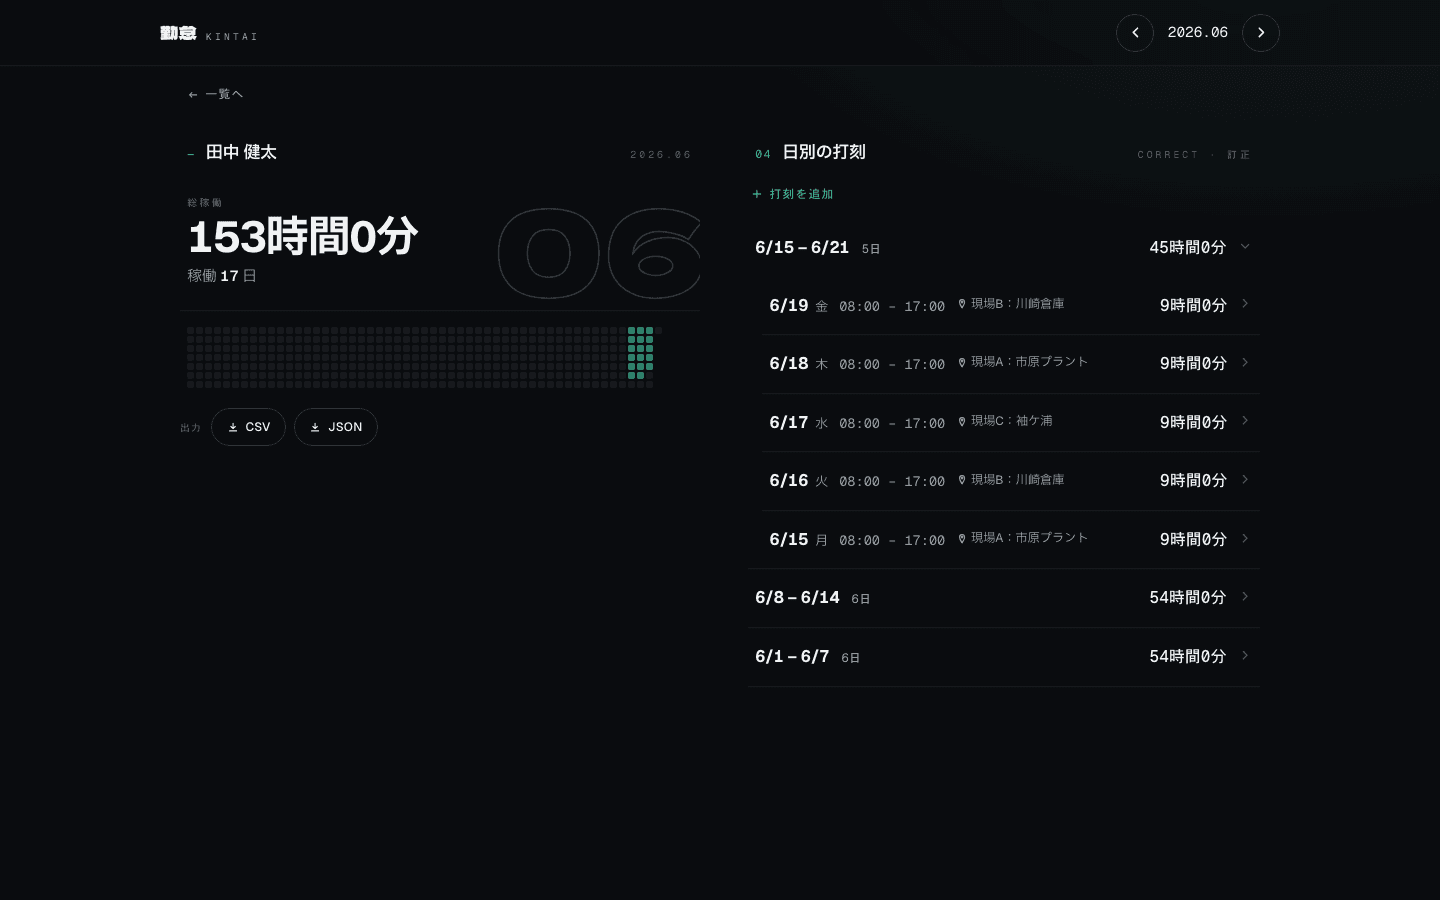Select the 6/15 date text
Viewport: 1440px width, 900px height.
pyautogui.click(x=788, y=540)
